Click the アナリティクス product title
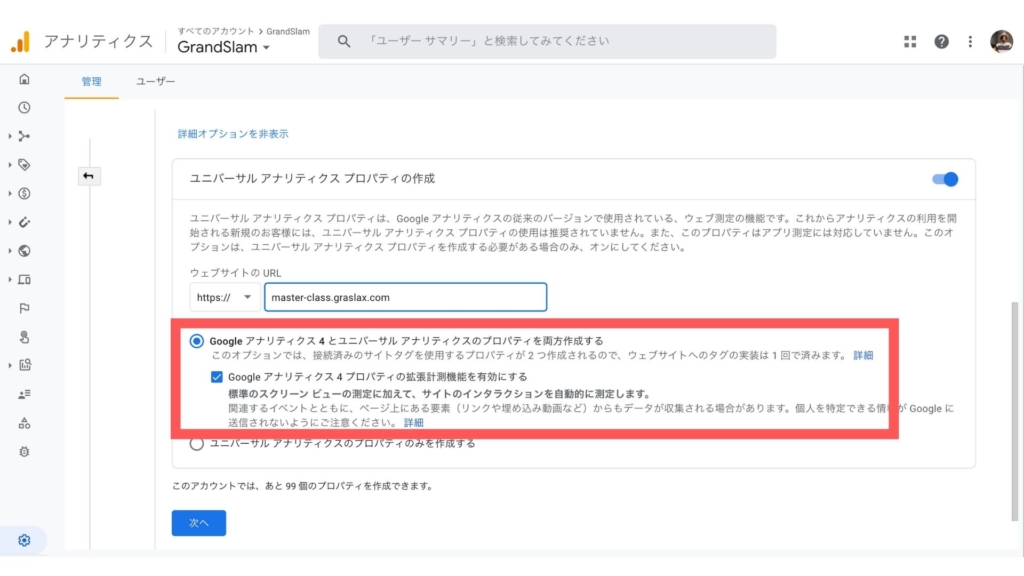Screen dimensions: 1024x576 pos(99,41)
